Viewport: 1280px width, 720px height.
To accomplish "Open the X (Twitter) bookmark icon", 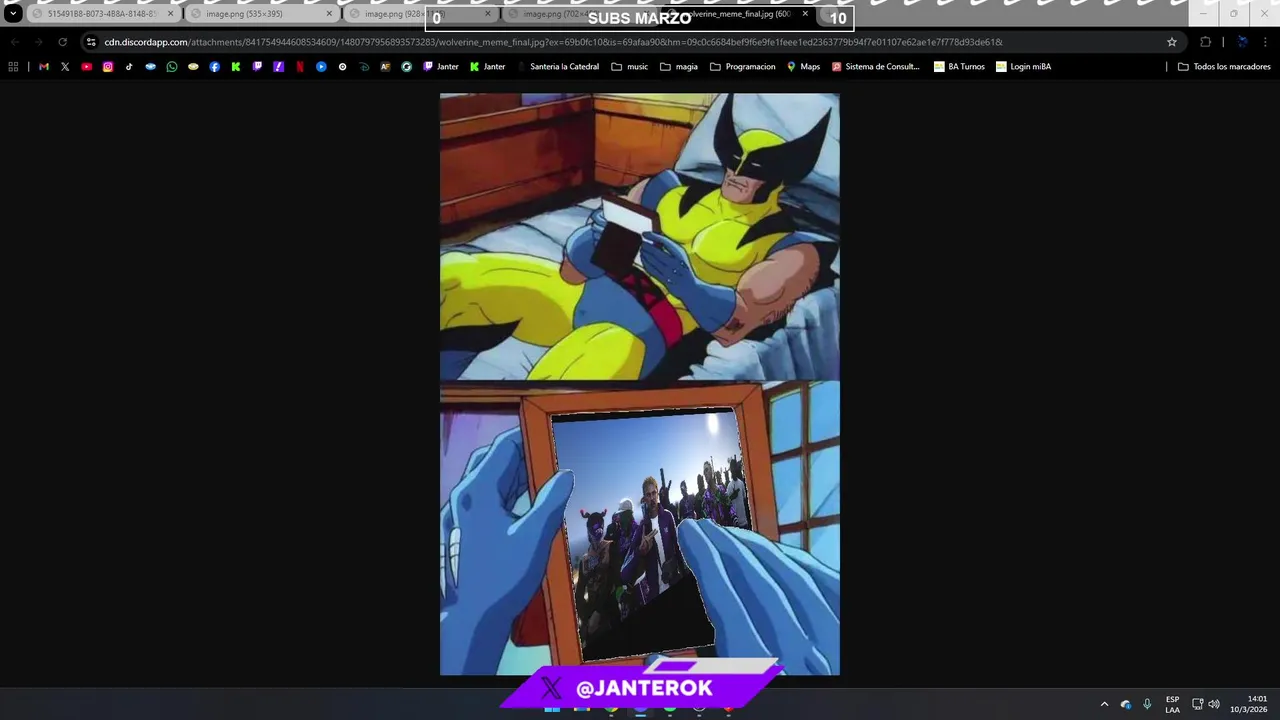I will (65, 67).
